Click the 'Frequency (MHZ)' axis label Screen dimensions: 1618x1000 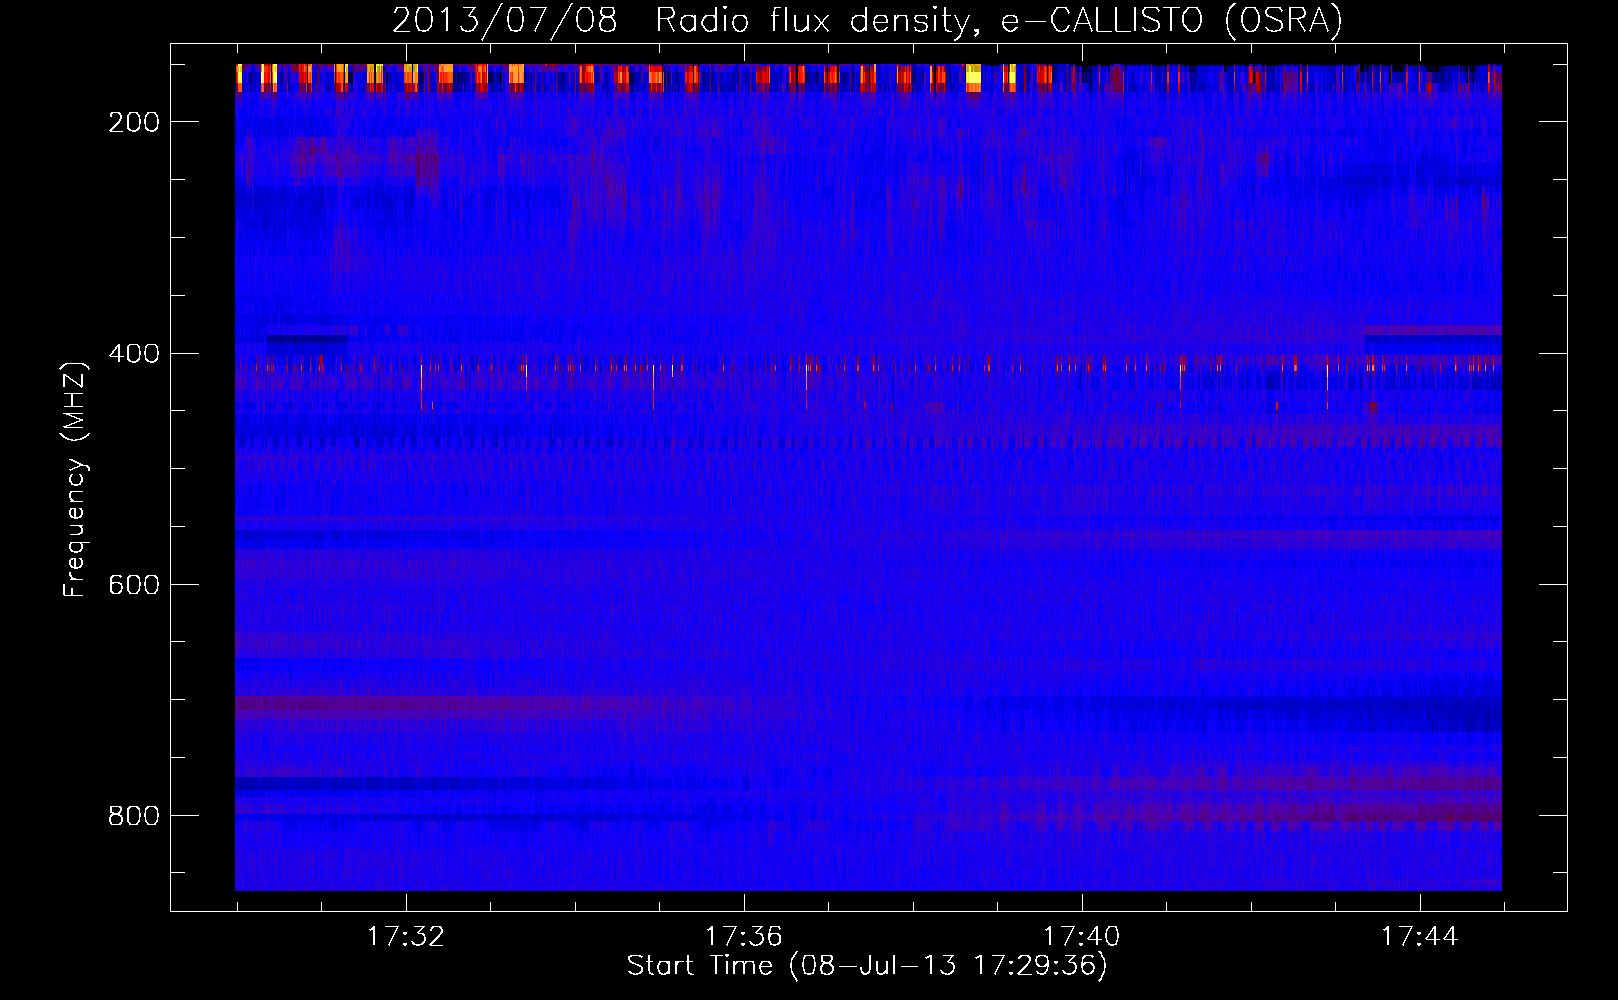pos(75,479)
